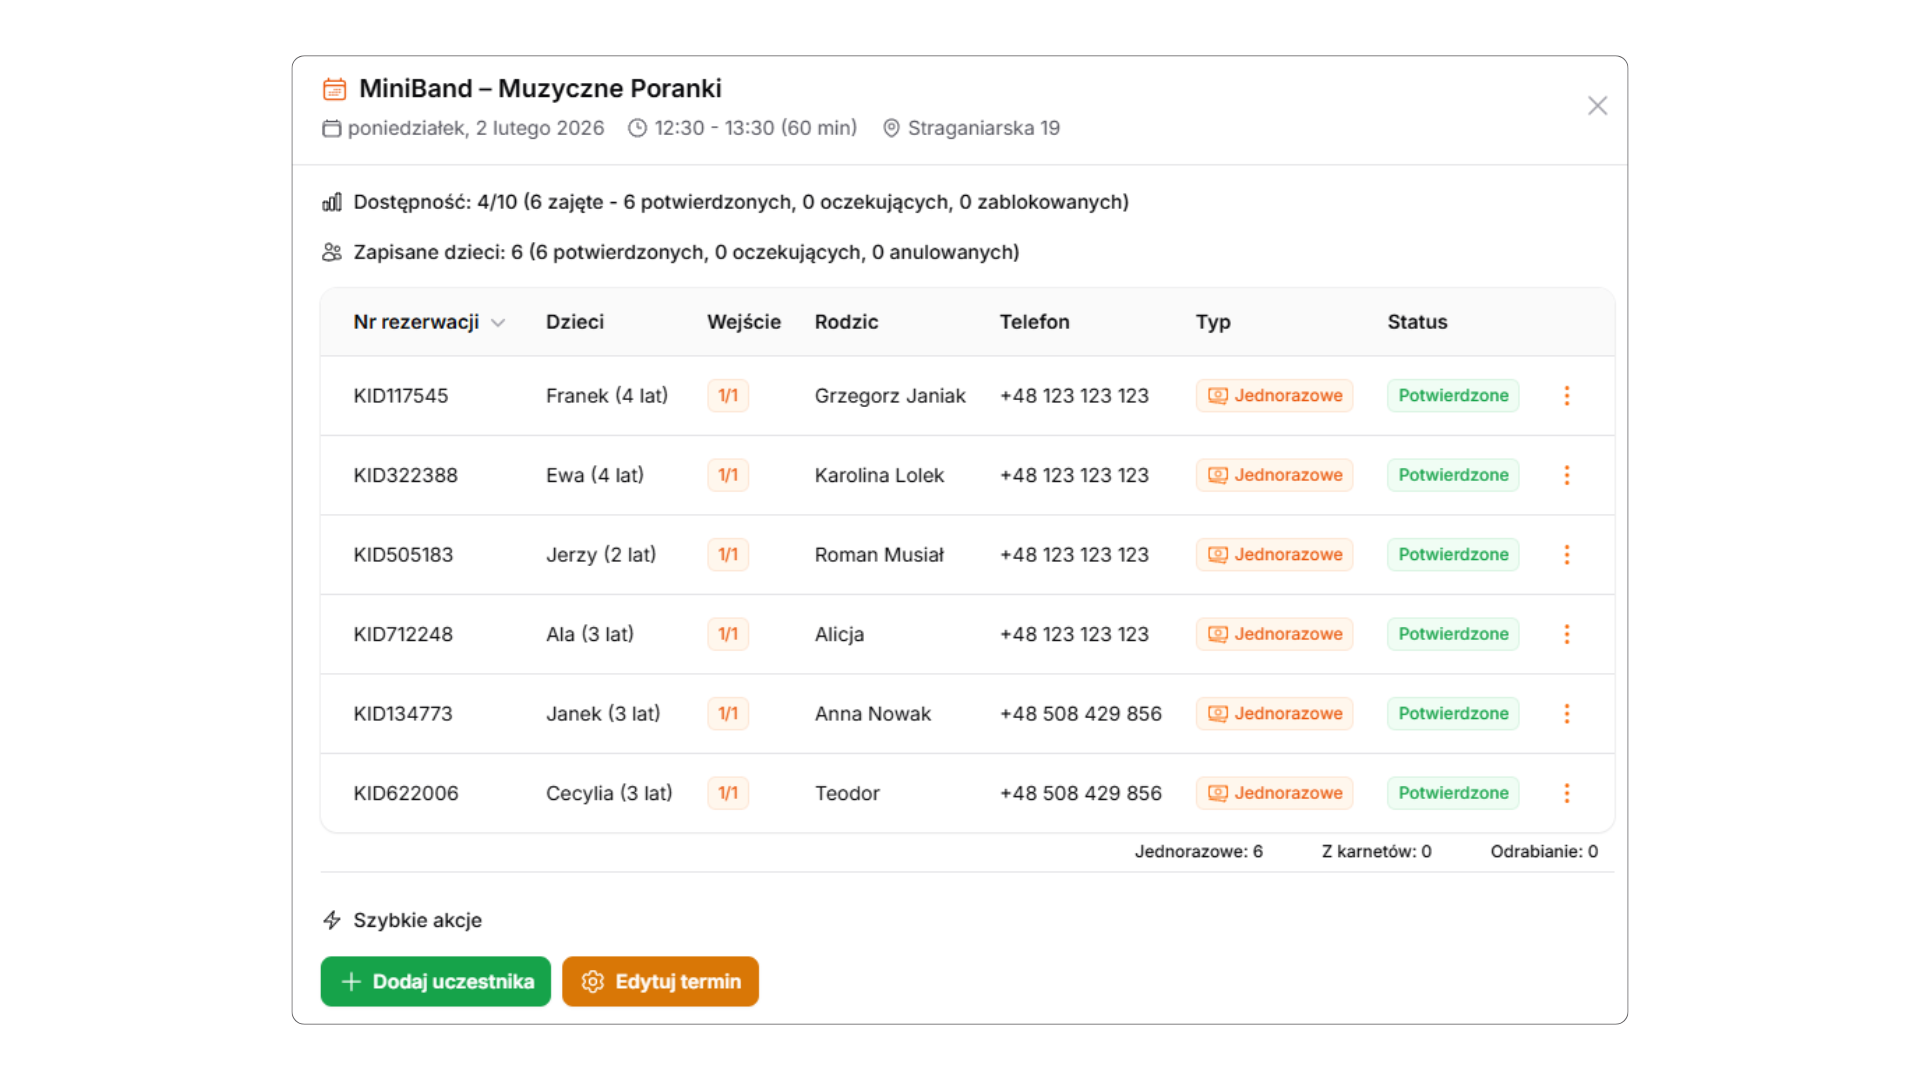Click the payment card icon in Franek's Jednorazowe badge

click(1217, 395)
